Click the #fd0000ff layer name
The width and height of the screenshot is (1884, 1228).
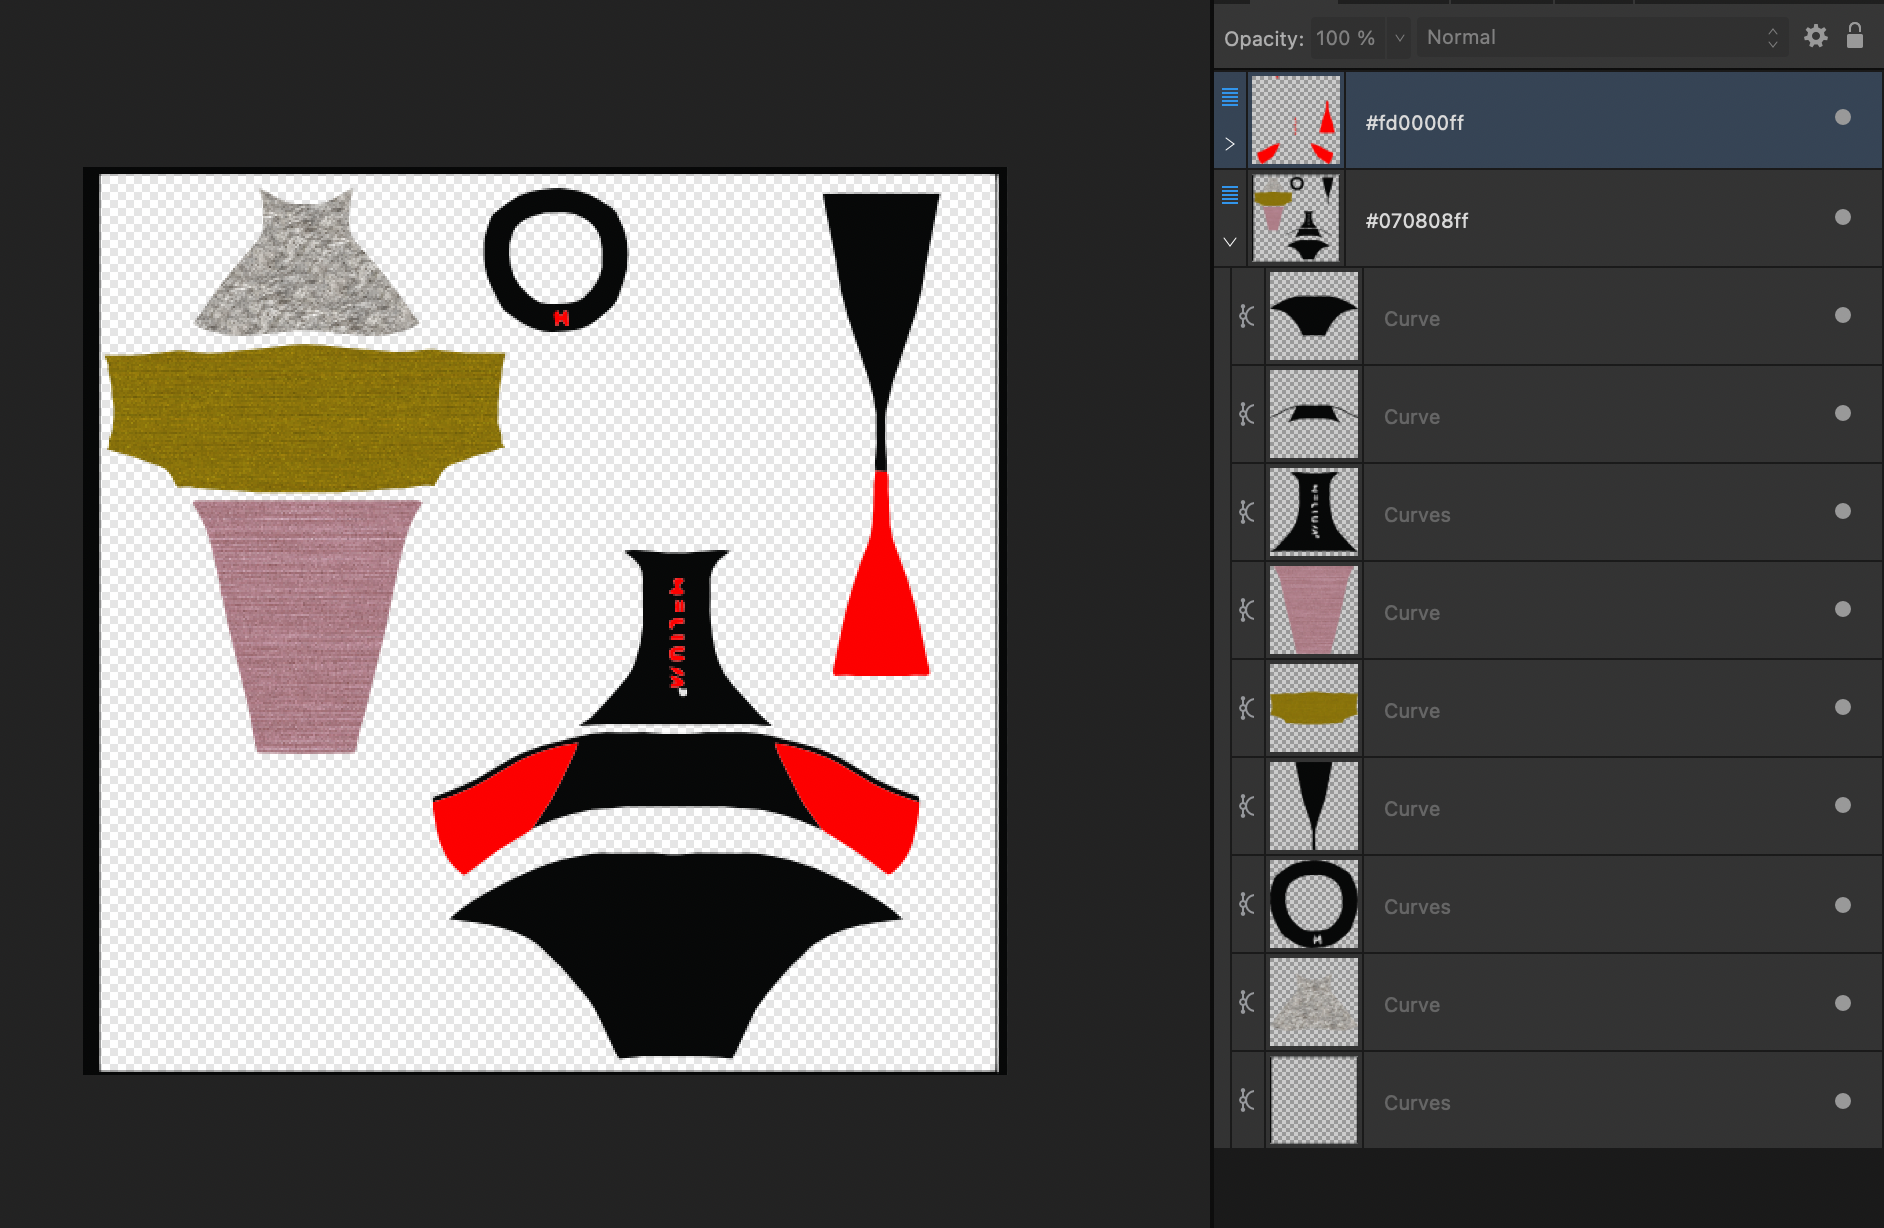pos(1414,123)
